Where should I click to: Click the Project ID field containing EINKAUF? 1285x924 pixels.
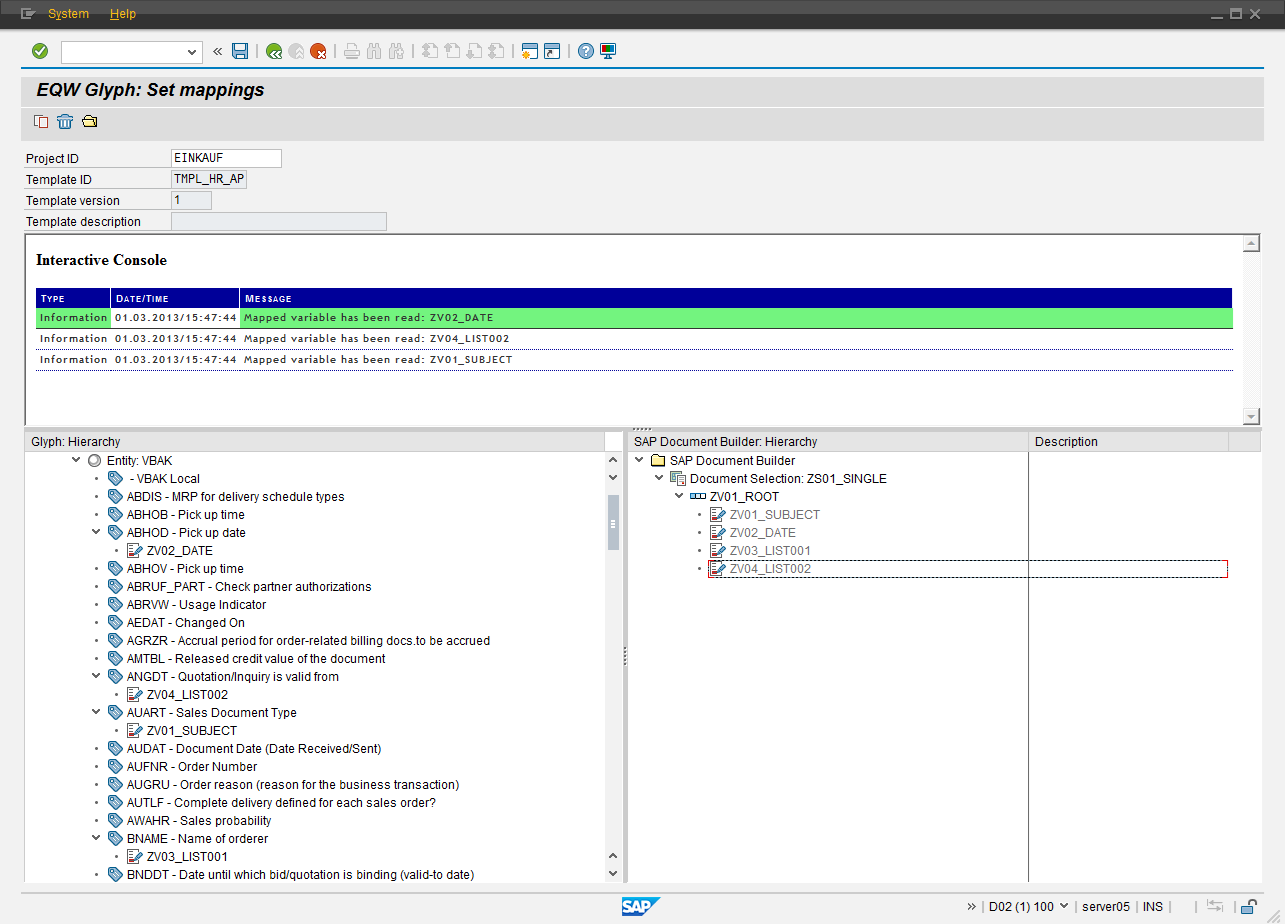[x=227, y=158]
